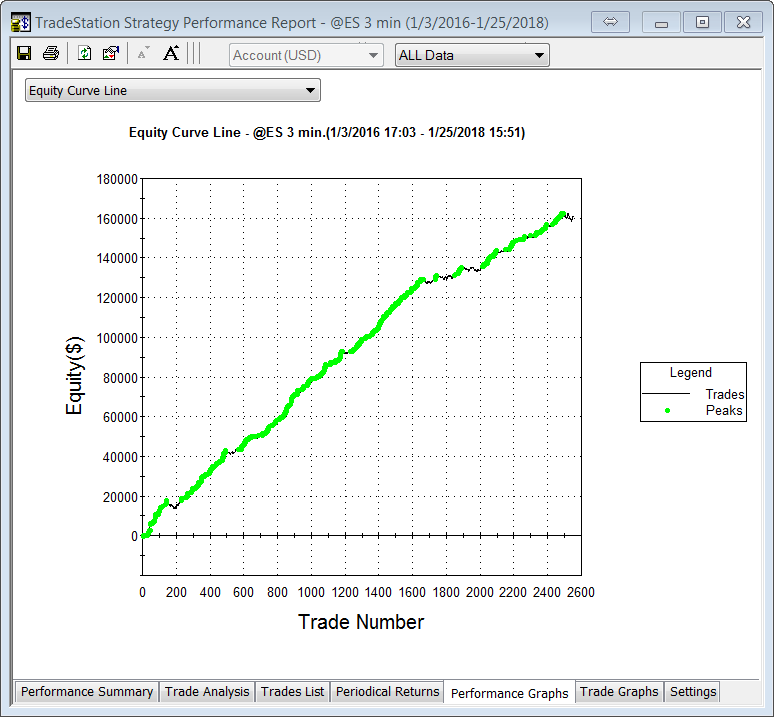Open the report properties icon
Image resolution: width=774 pixels, height=717 pixels.
coord(110,54)
